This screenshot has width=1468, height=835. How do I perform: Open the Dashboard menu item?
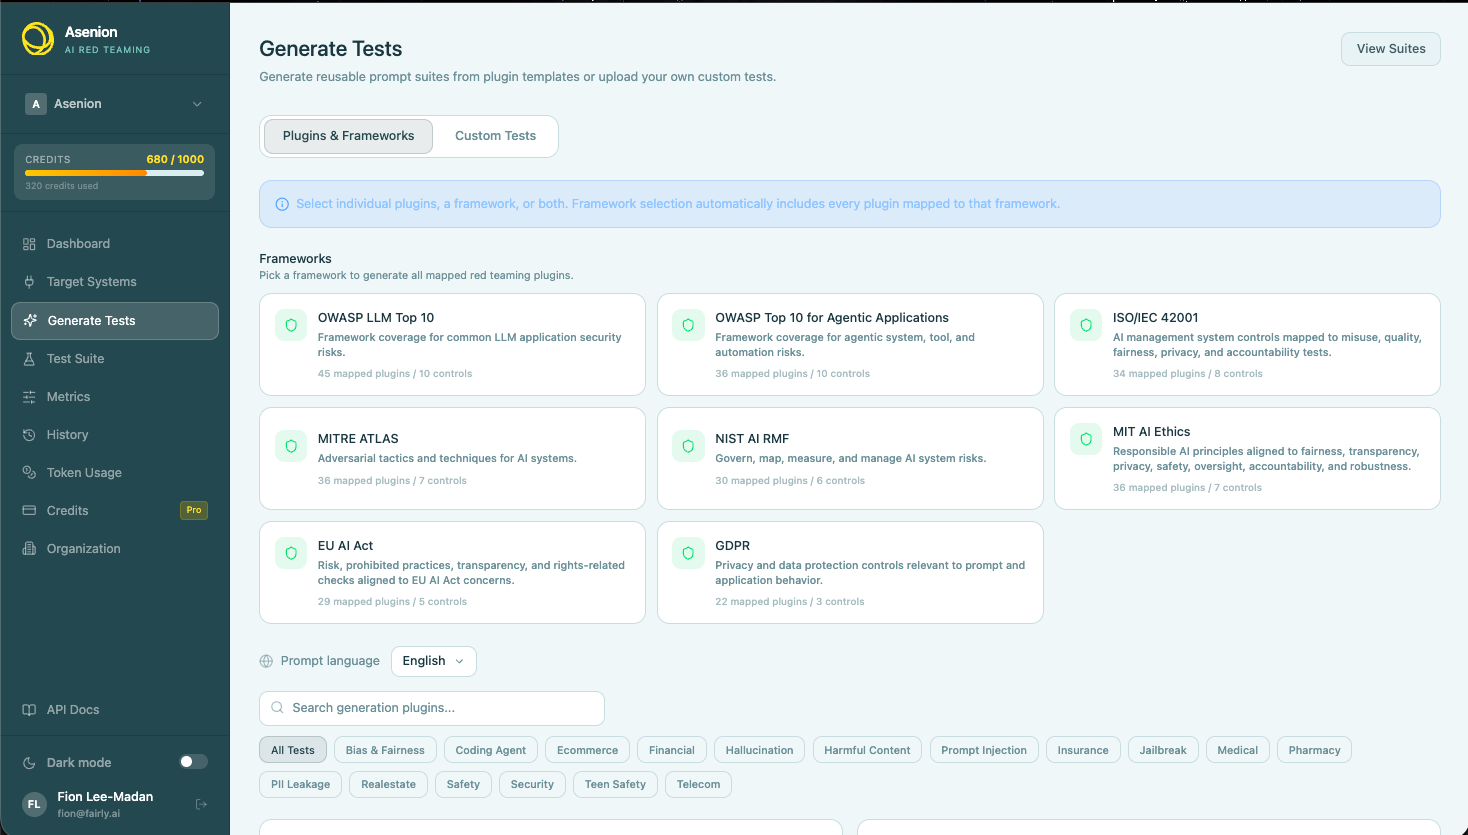tap(115, 244)
